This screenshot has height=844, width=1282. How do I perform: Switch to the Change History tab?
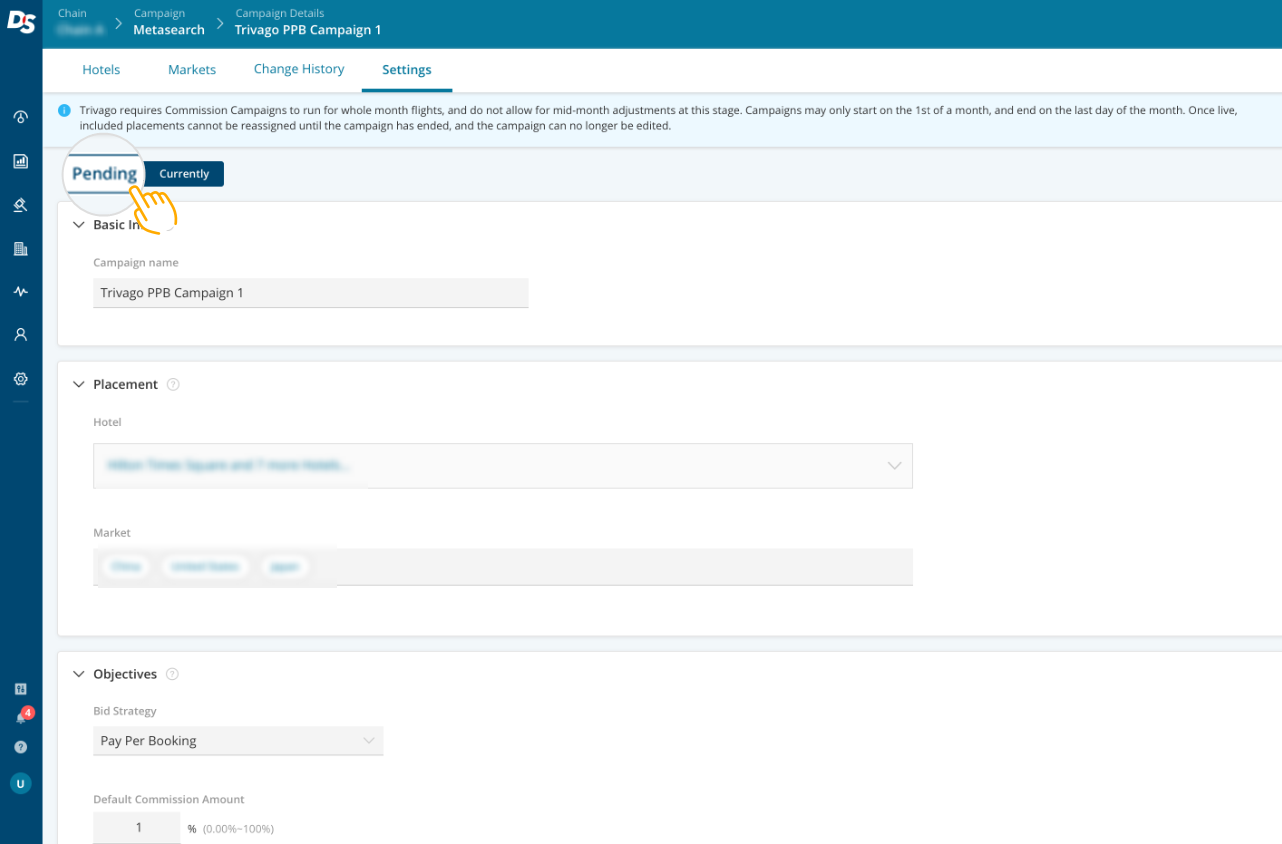click(x=299, y=69)
